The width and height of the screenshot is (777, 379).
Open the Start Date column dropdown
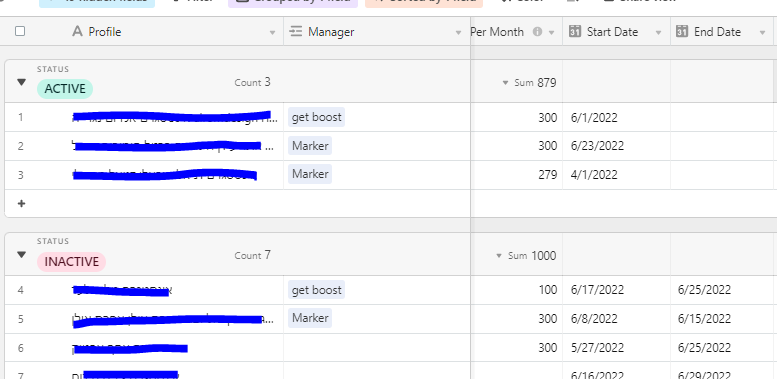(659, 33)
